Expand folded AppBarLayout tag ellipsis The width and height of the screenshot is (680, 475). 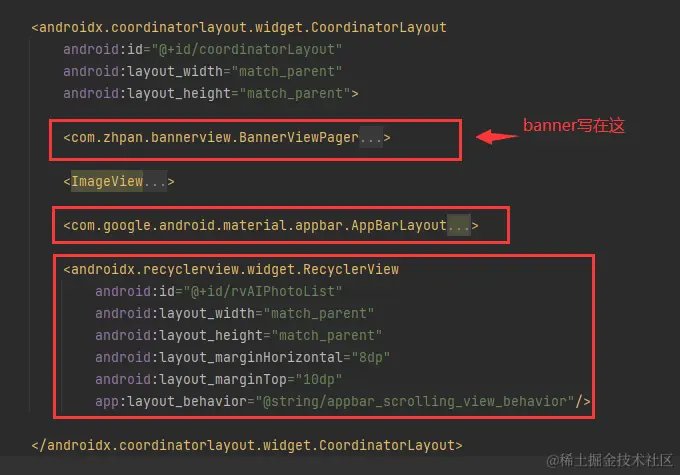459,225
